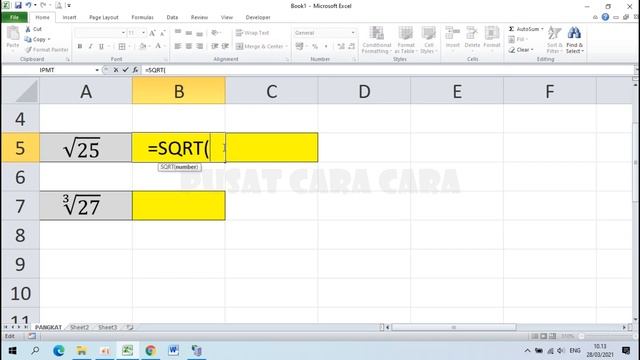Switch to the Review tab

click(199, 17)
